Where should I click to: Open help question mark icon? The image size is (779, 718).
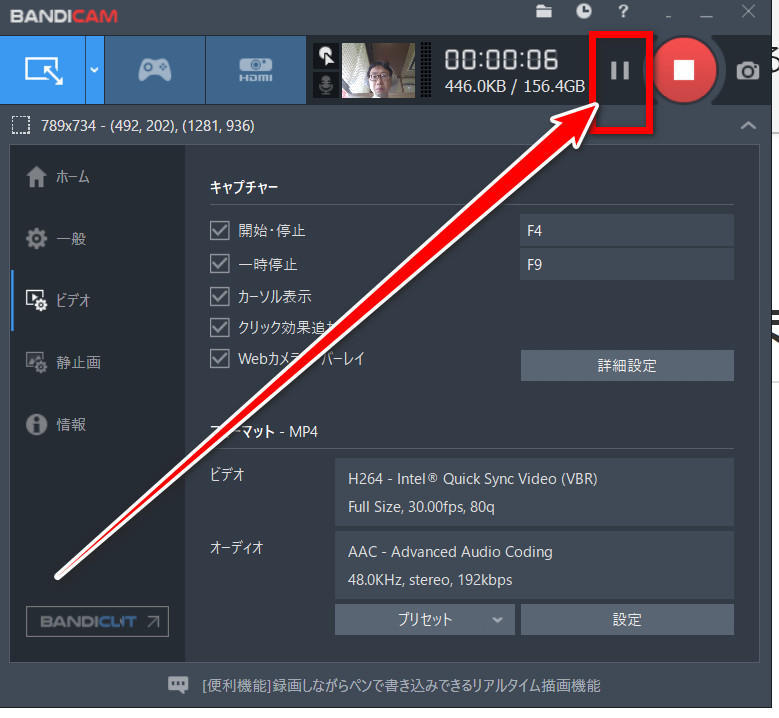pyautogui.click(x=623, y=11)
